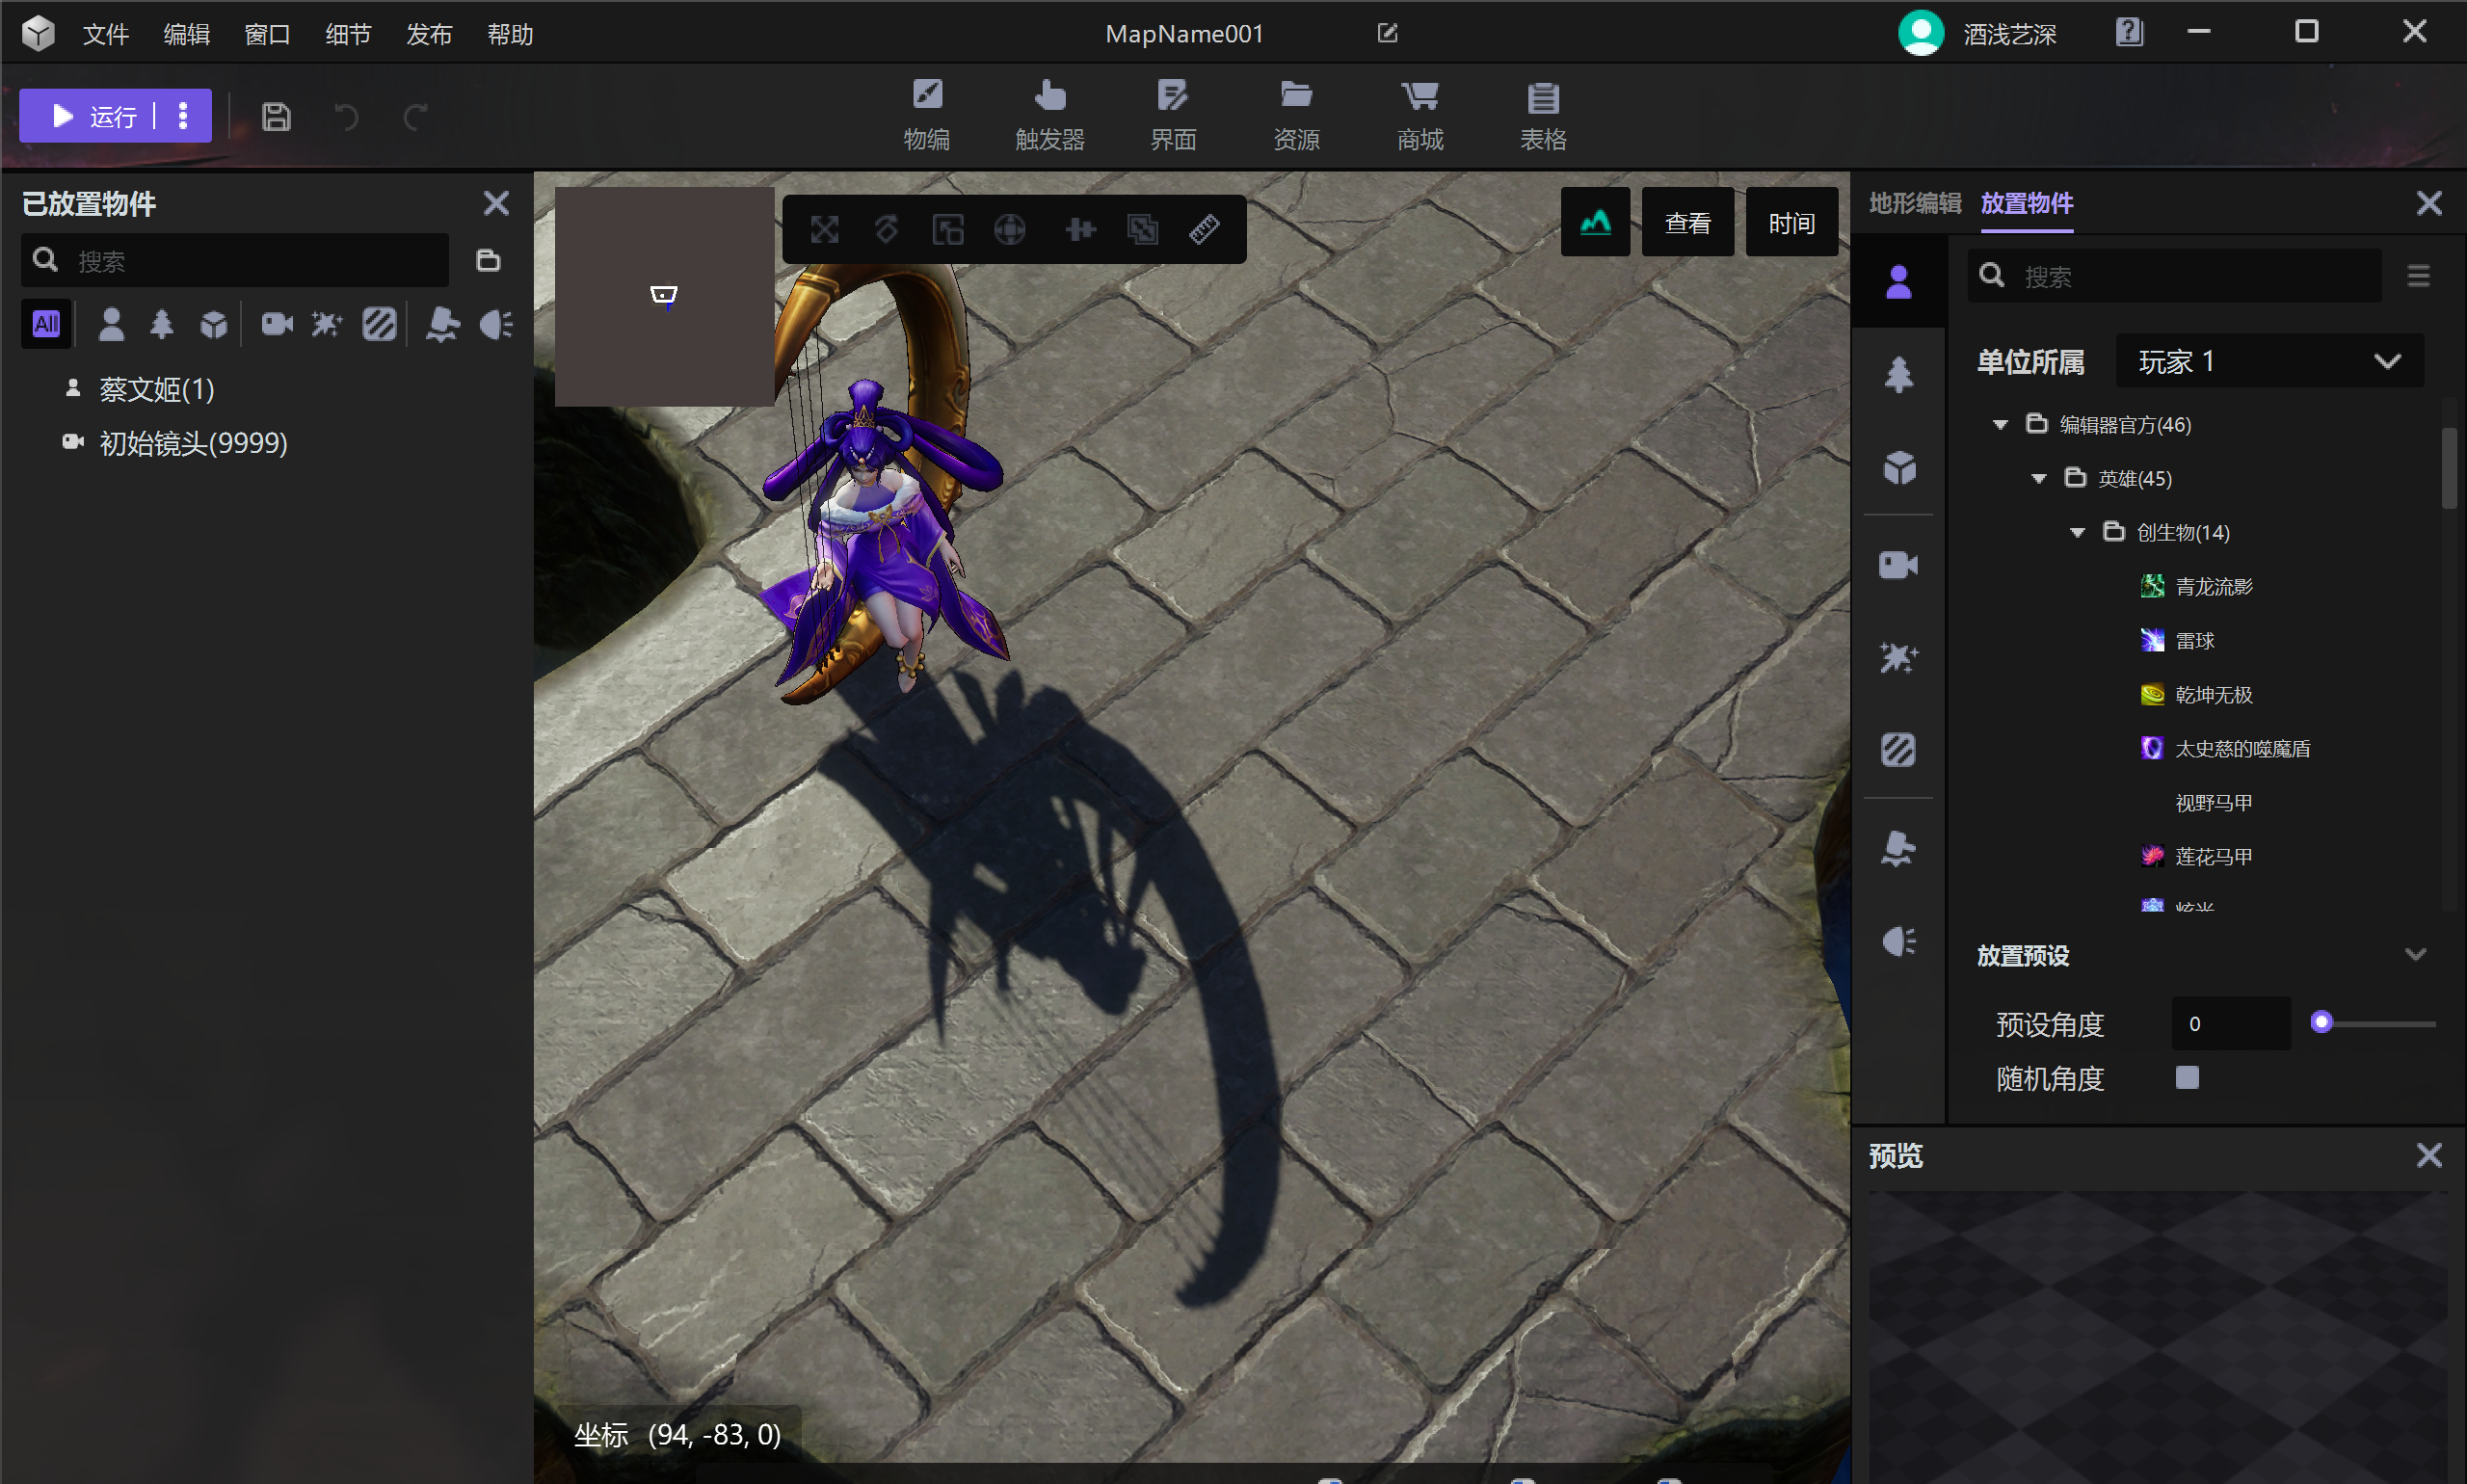
Task: Open run options three-dot menu
Action: pyautogui.click(x=183, y=116)
